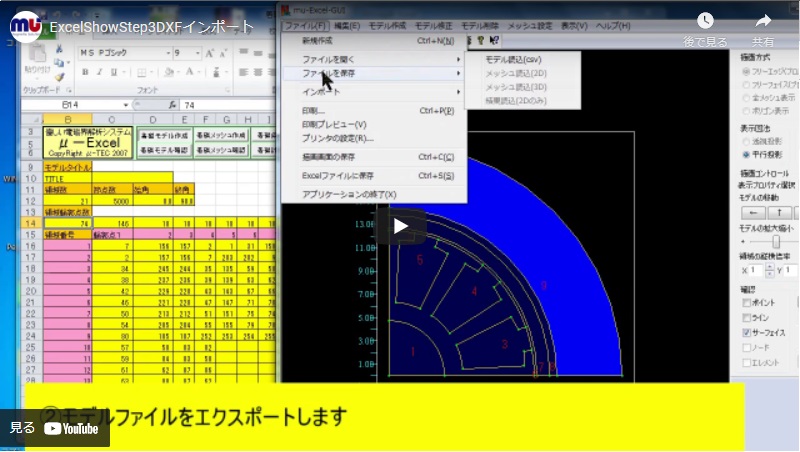The width and height of the screenshot is (800, 452).
Task: Adjust the モデルの拡大縮小 slider handle
Action: tap(776, 241)
